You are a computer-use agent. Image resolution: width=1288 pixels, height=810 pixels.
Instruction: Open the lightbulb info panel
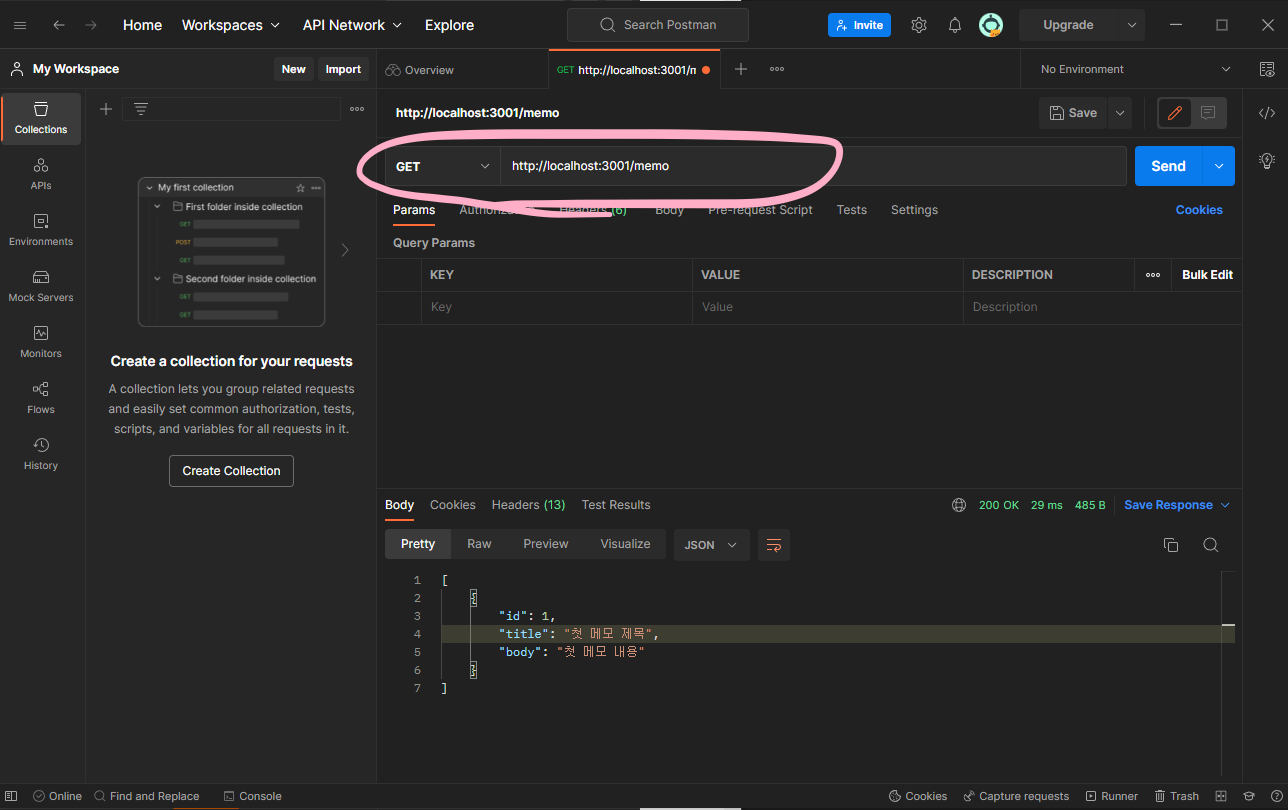[1267, 160]
